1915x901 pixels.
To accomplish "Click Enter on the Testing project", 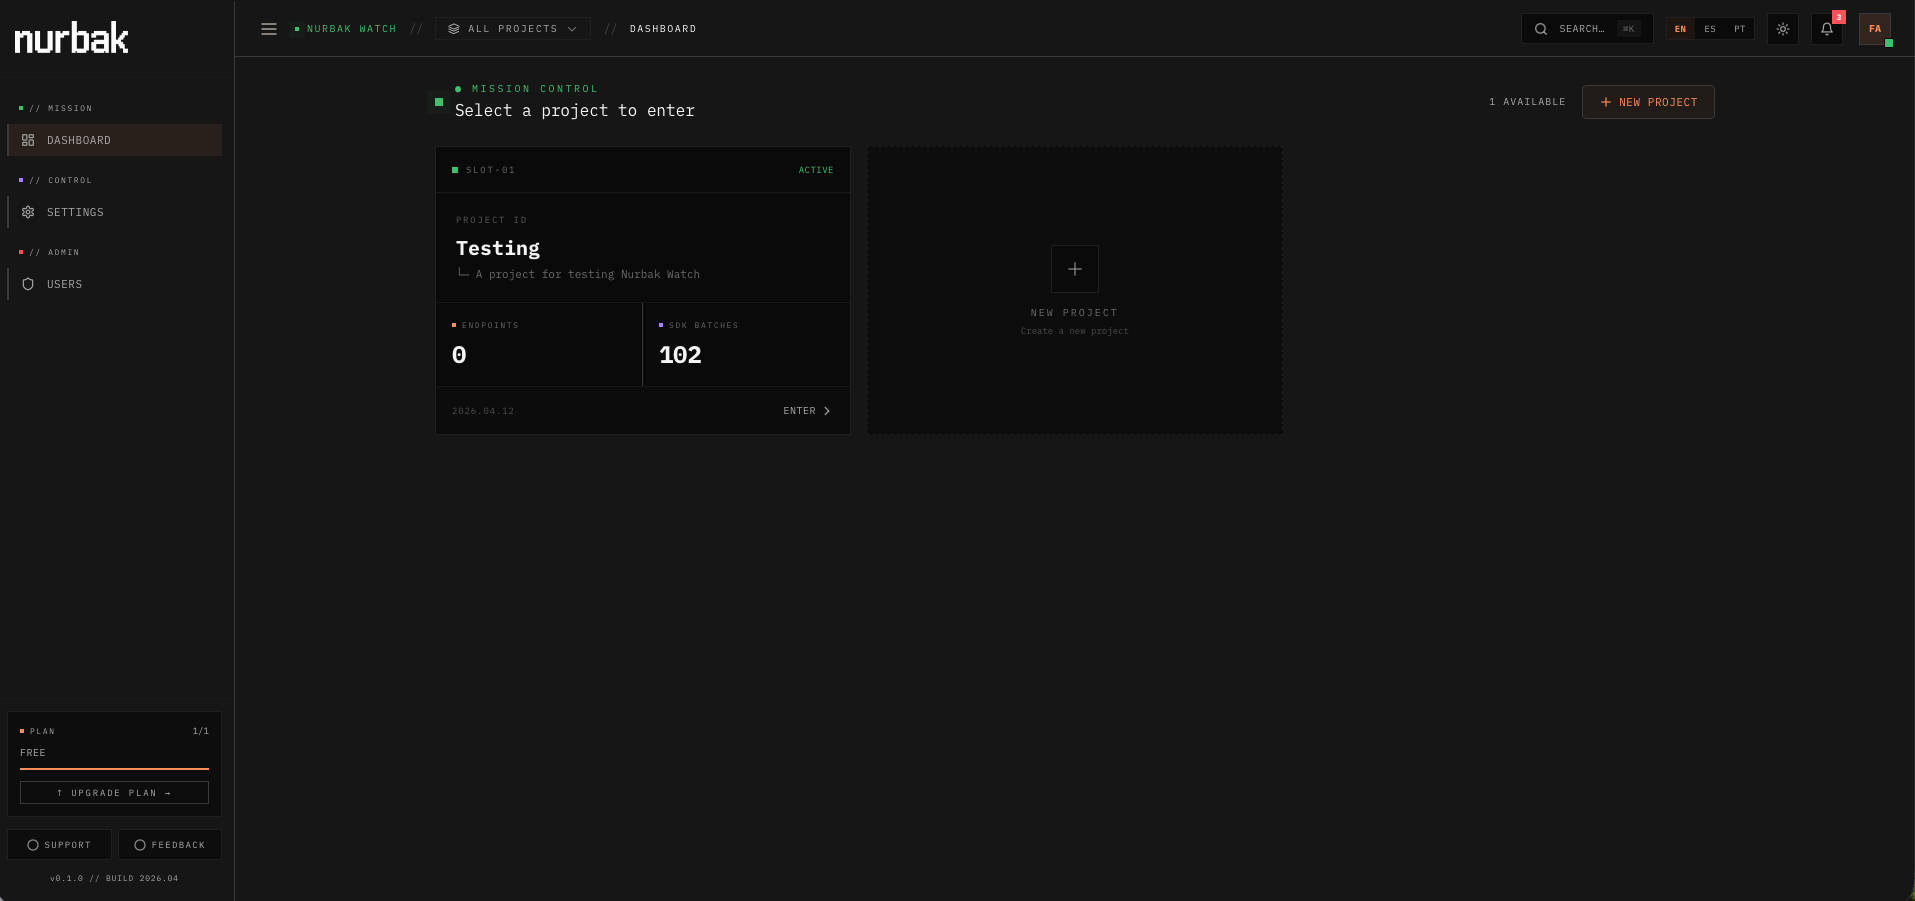I will [x=807, y=411].
